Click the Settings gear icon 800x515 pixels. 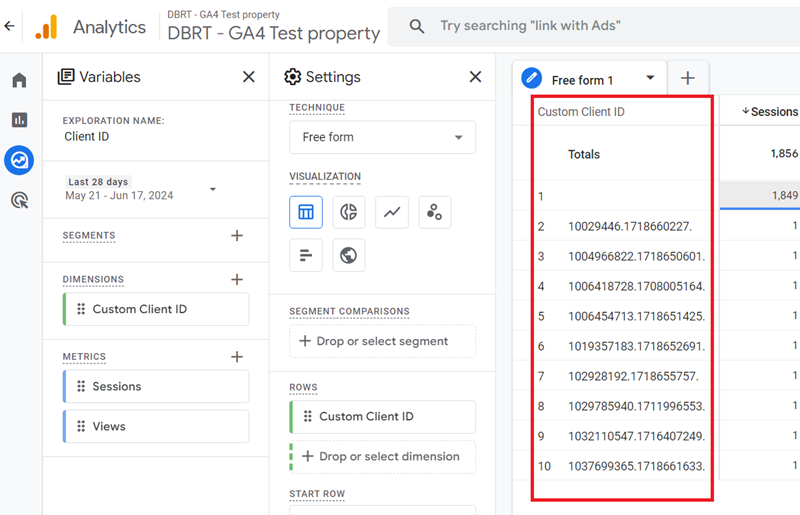292,77
